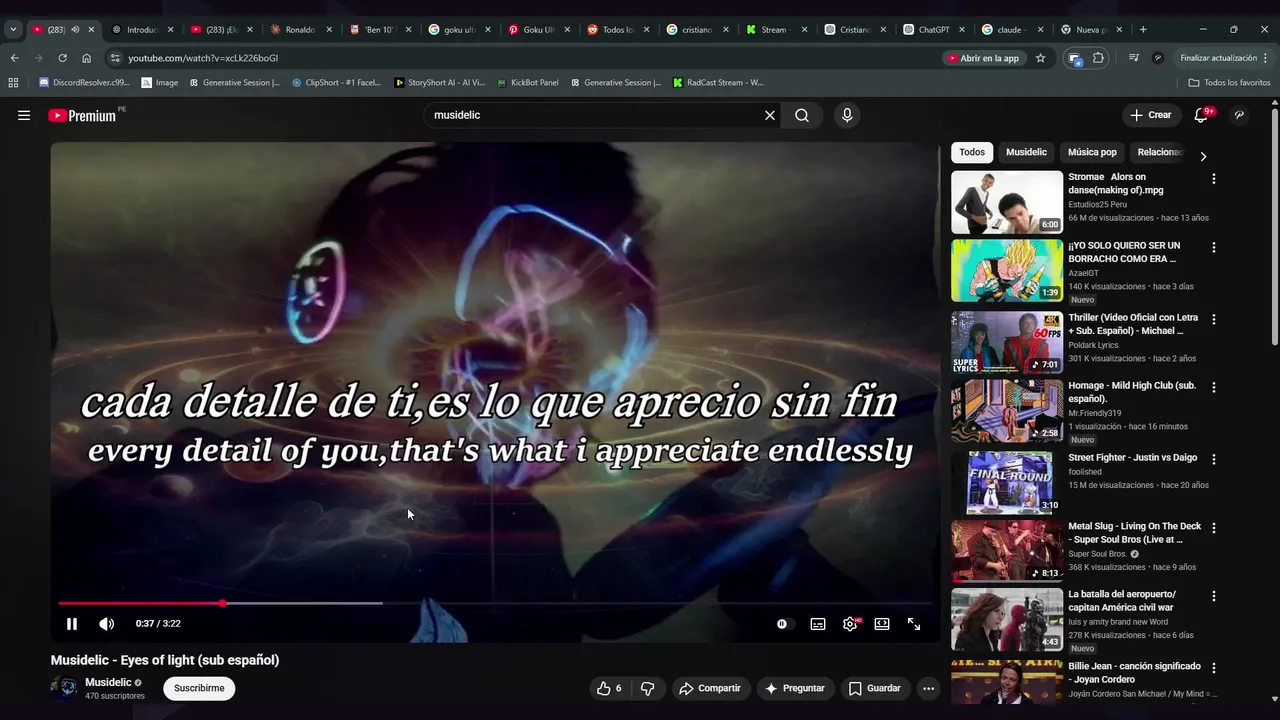Mute the video player volume
The image size is (1280, 720).
click(x=106, y=624)
